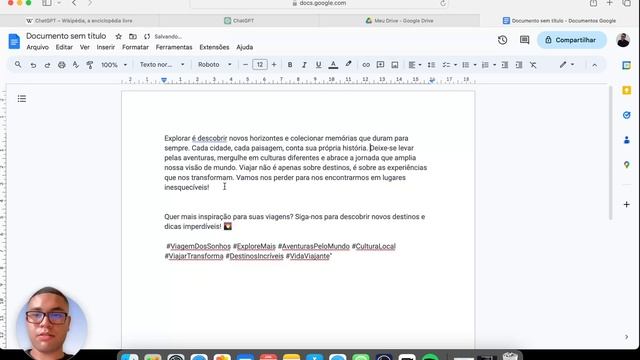The width and height of the screenshot is (640, 360).
Task: Open the numbered list dropdown
Action: coord(489,65)
